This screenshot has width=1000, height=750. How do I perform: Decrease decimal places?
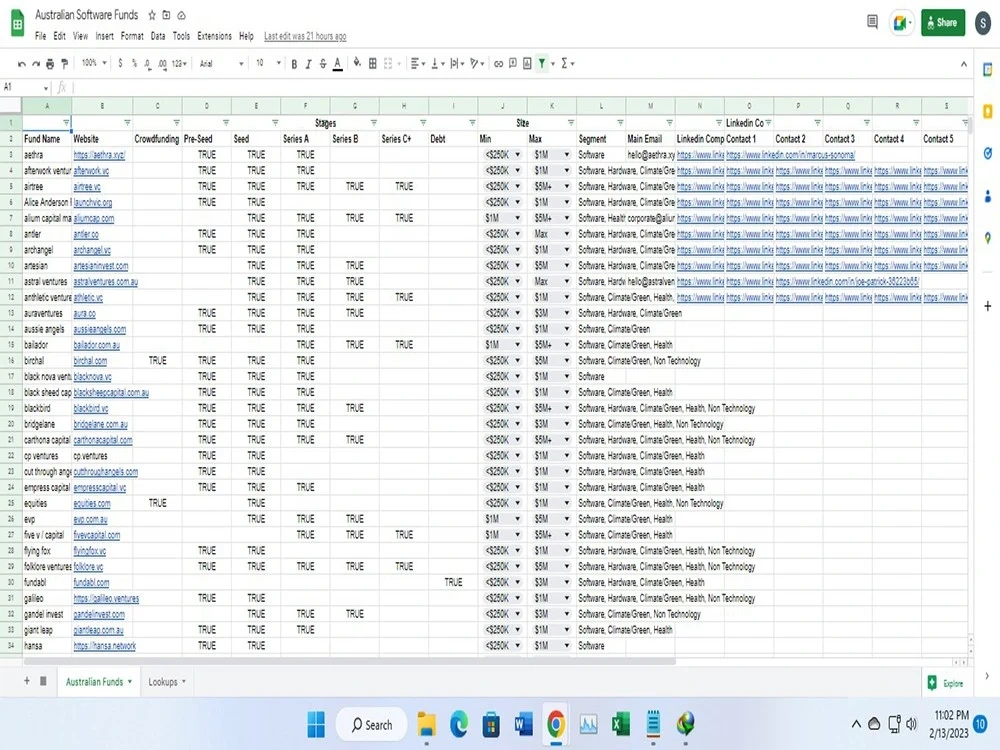[147, 64]
